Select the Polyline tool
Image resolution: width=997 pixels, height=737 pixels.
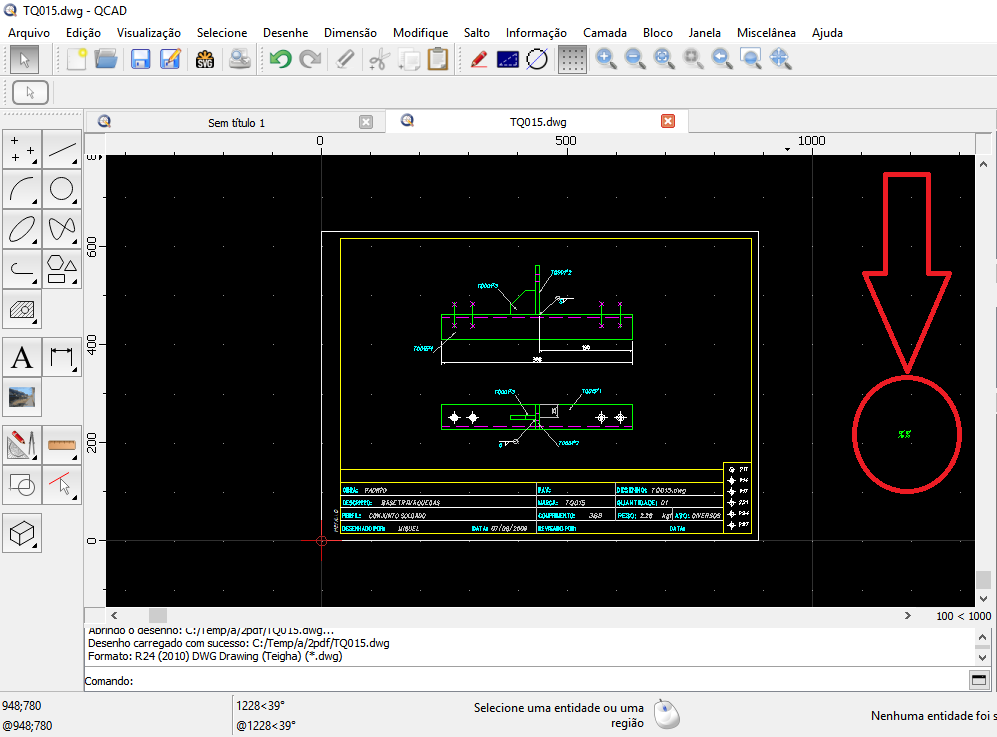[x=22, y=270]
